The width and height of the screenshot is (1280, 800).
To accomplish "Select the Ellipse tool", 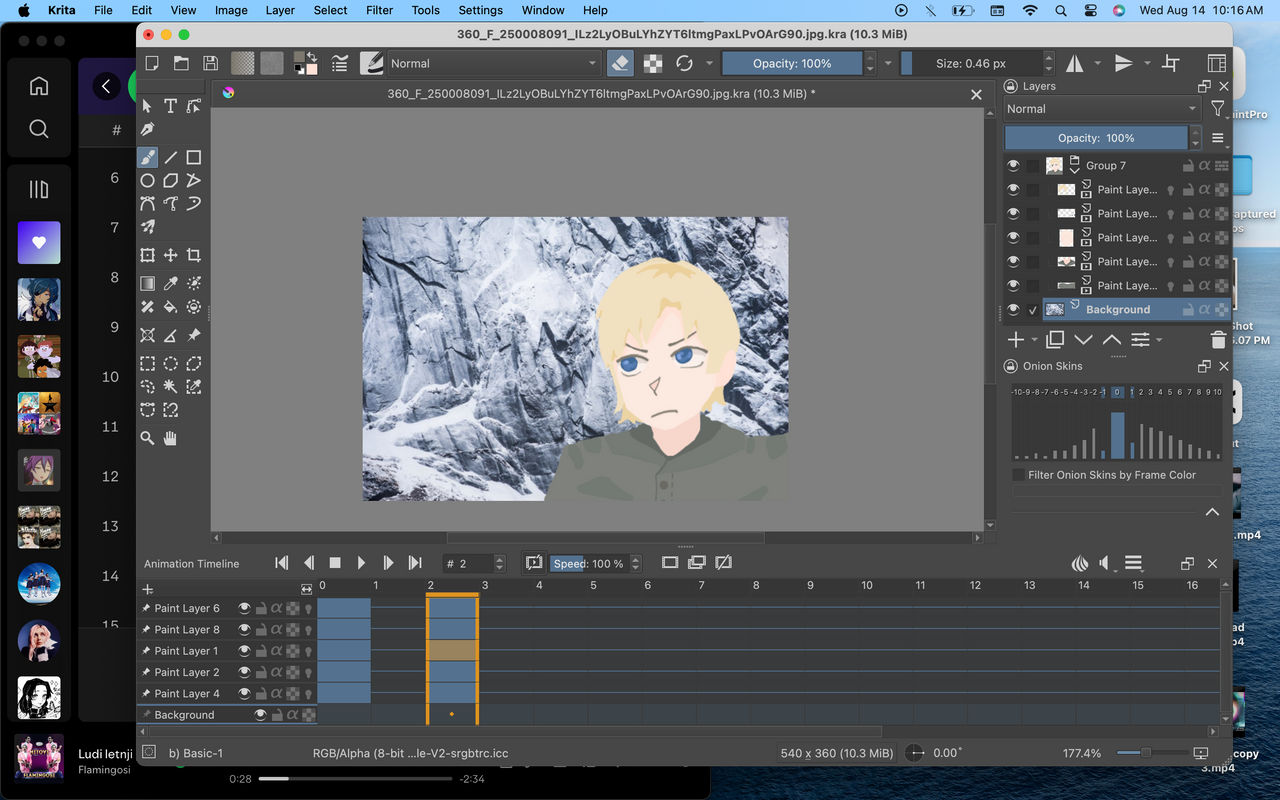I will click(147, 181).
